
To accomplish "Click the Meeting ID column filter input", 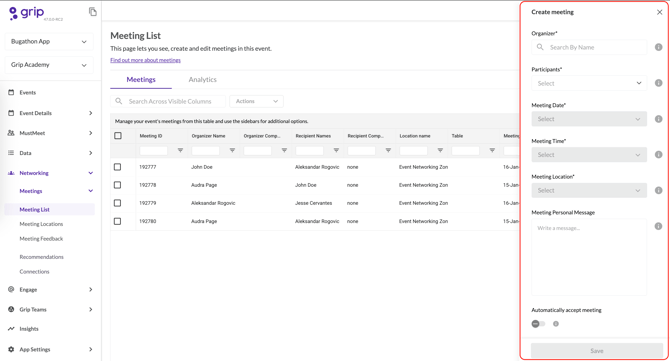I will click(x=154, y=150).
